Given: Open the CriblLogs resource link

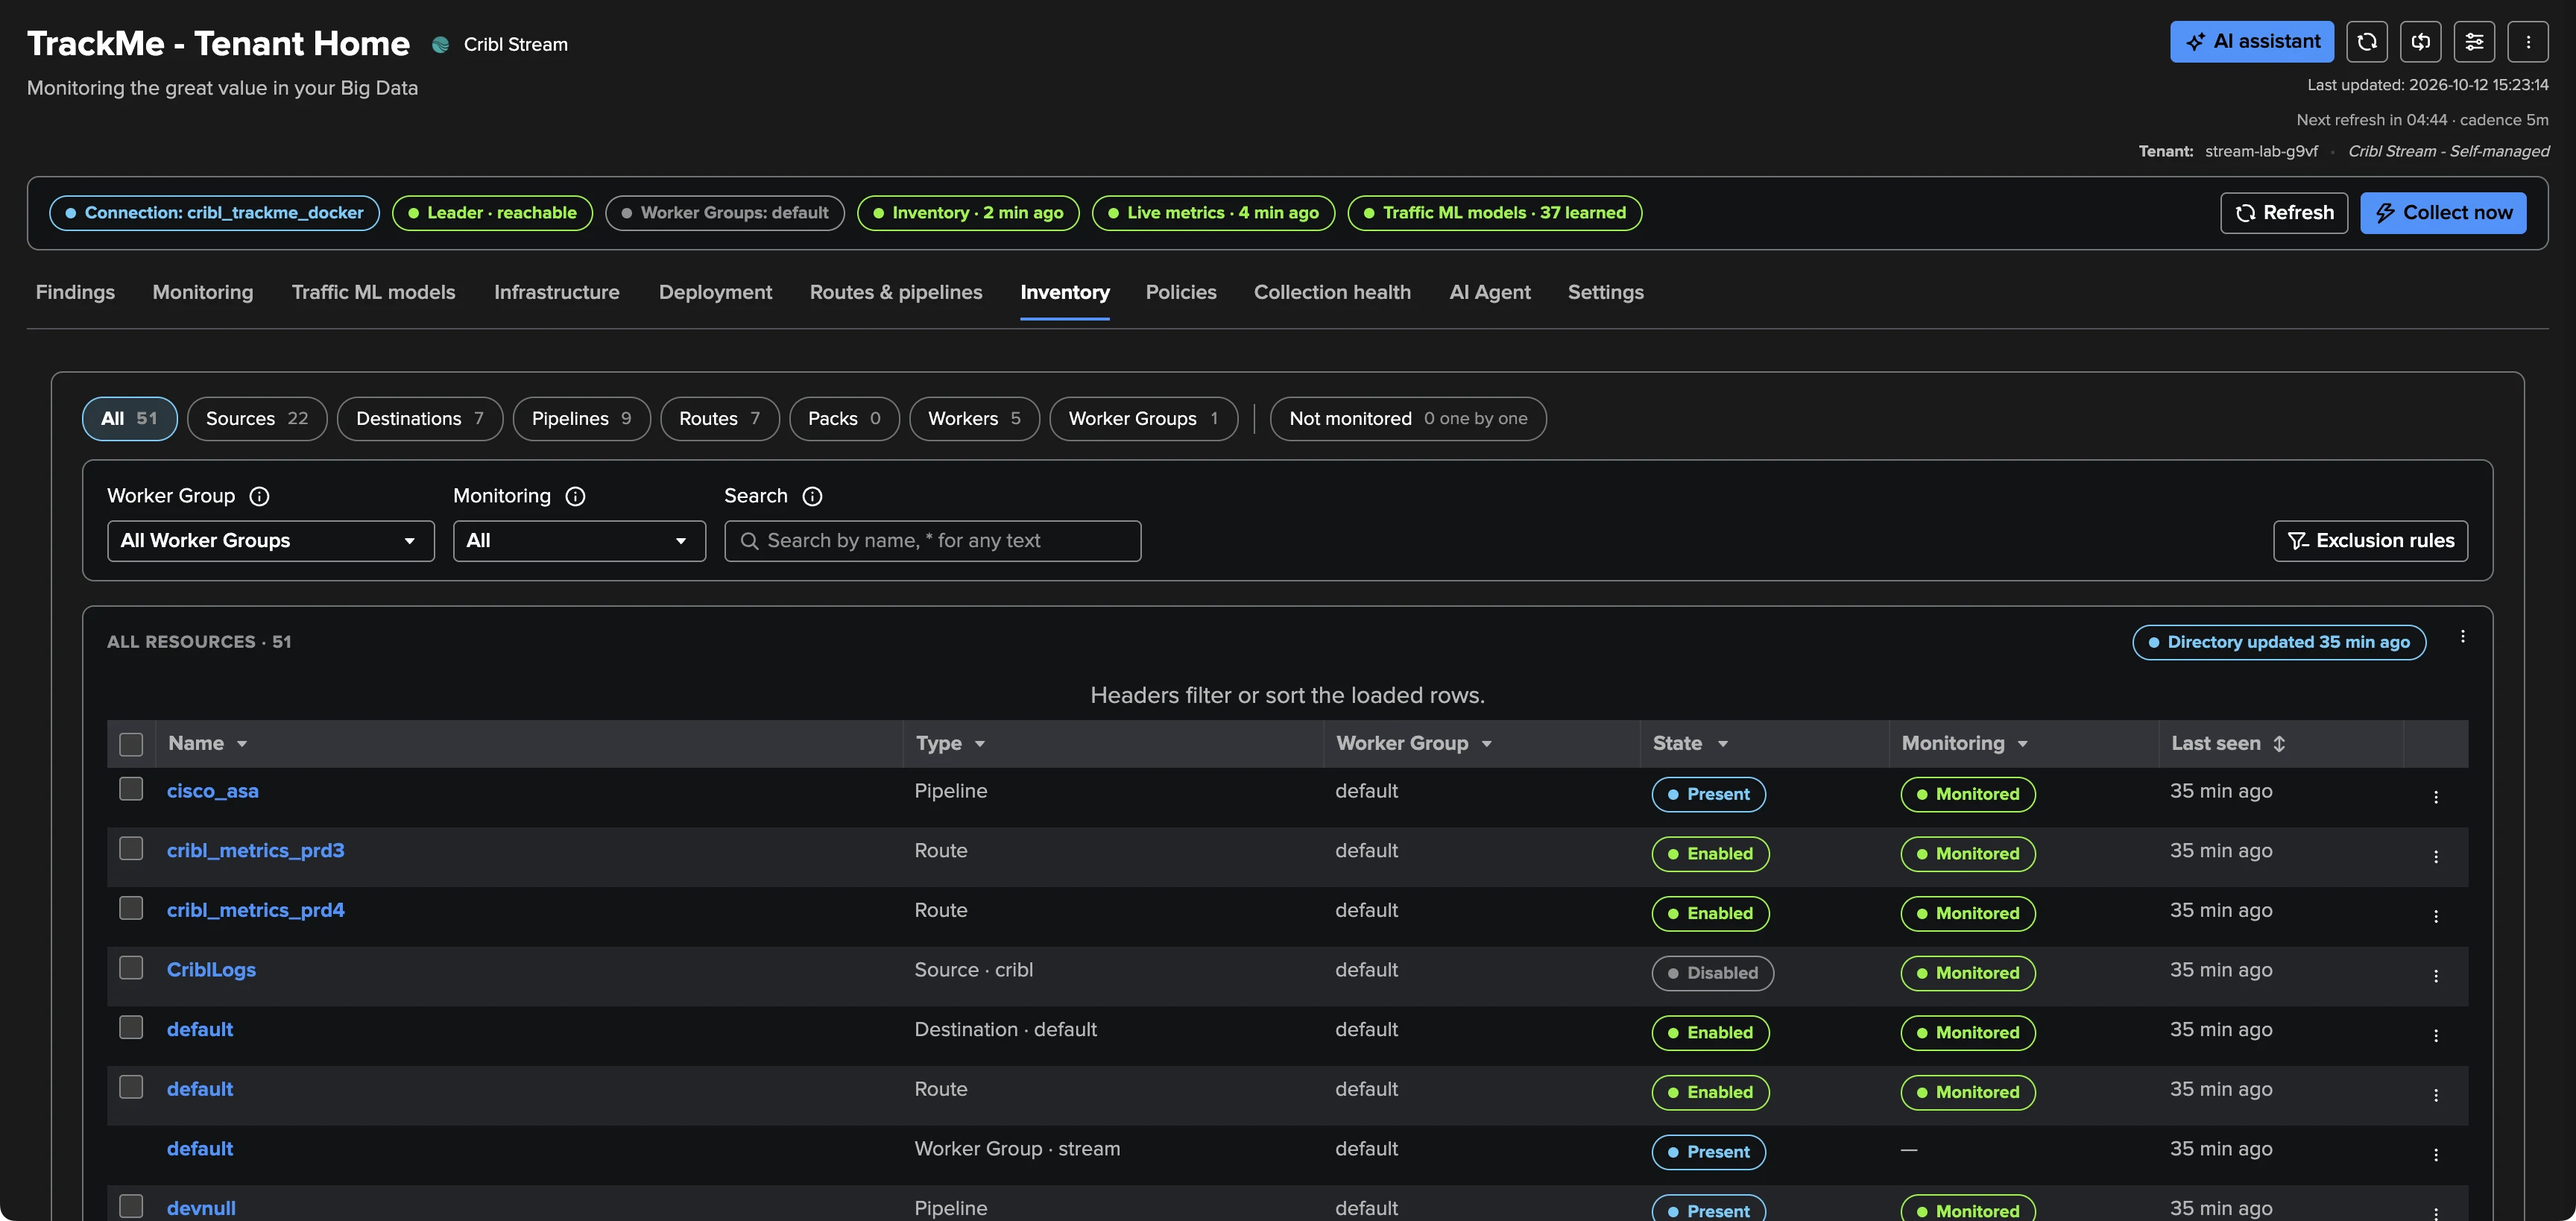Looking at the screenshot, I should [x=211, y=970].
